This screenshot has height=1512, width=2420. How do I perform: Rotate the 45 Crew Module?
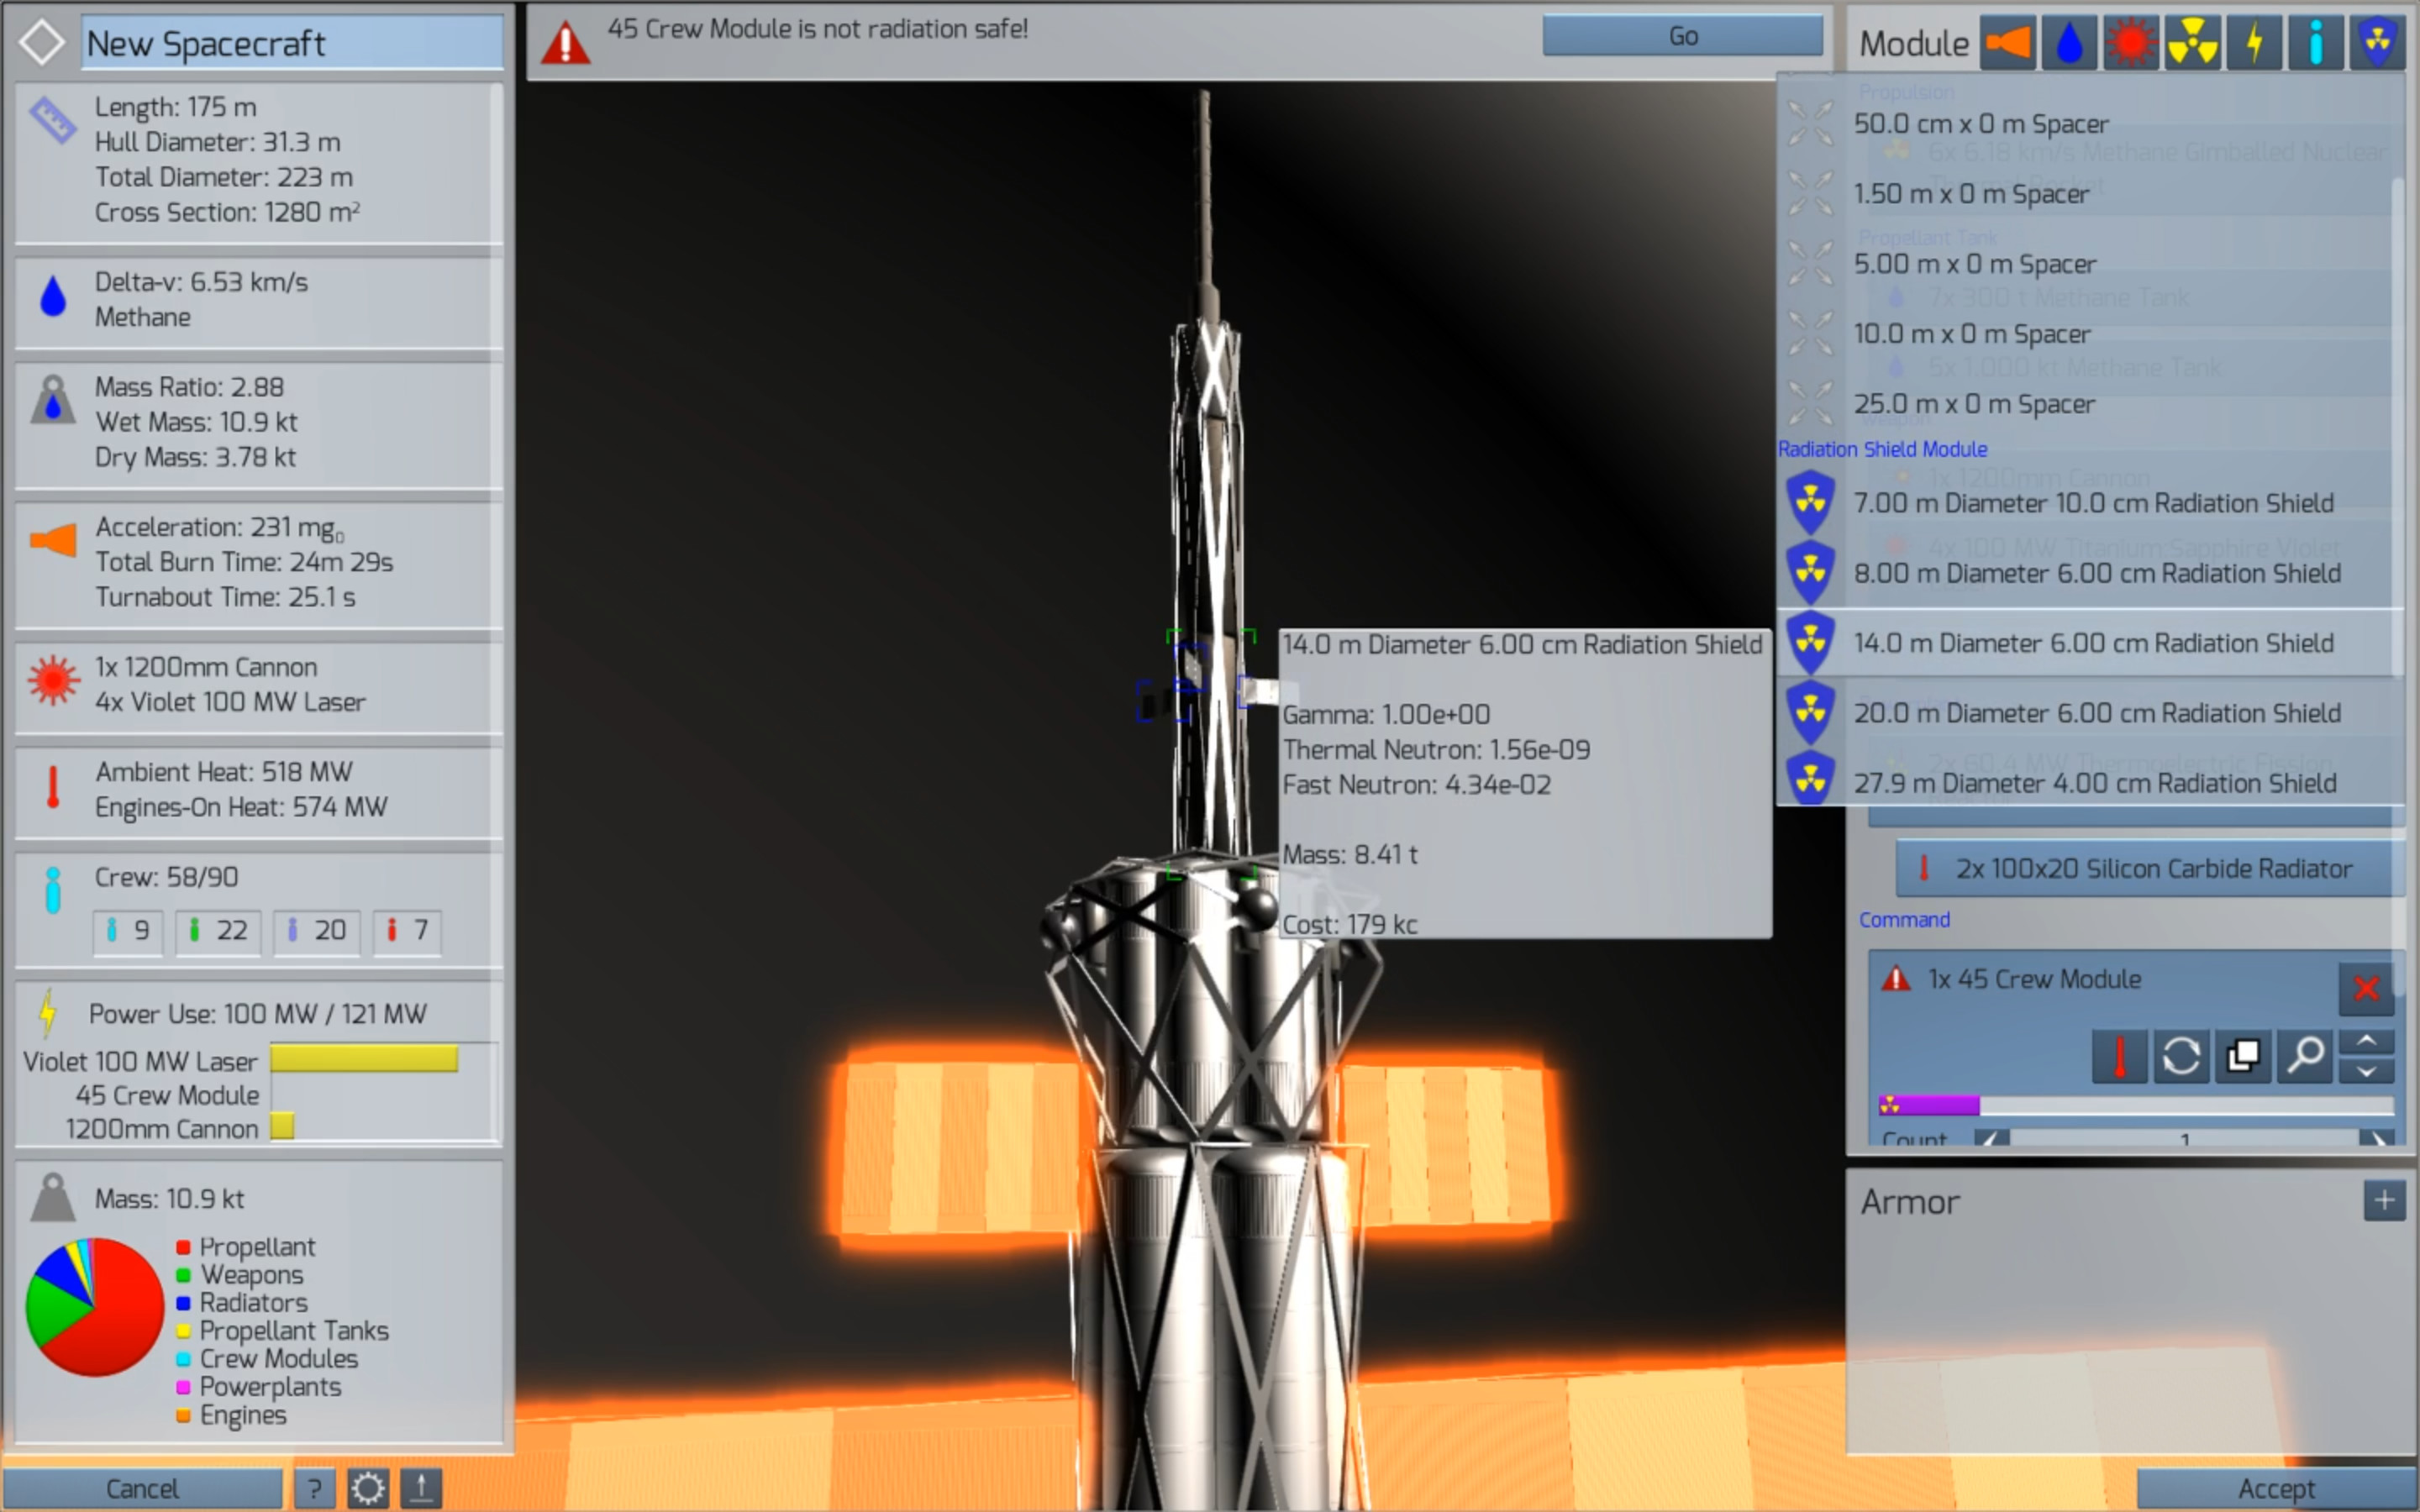tap(2182, 1056)
